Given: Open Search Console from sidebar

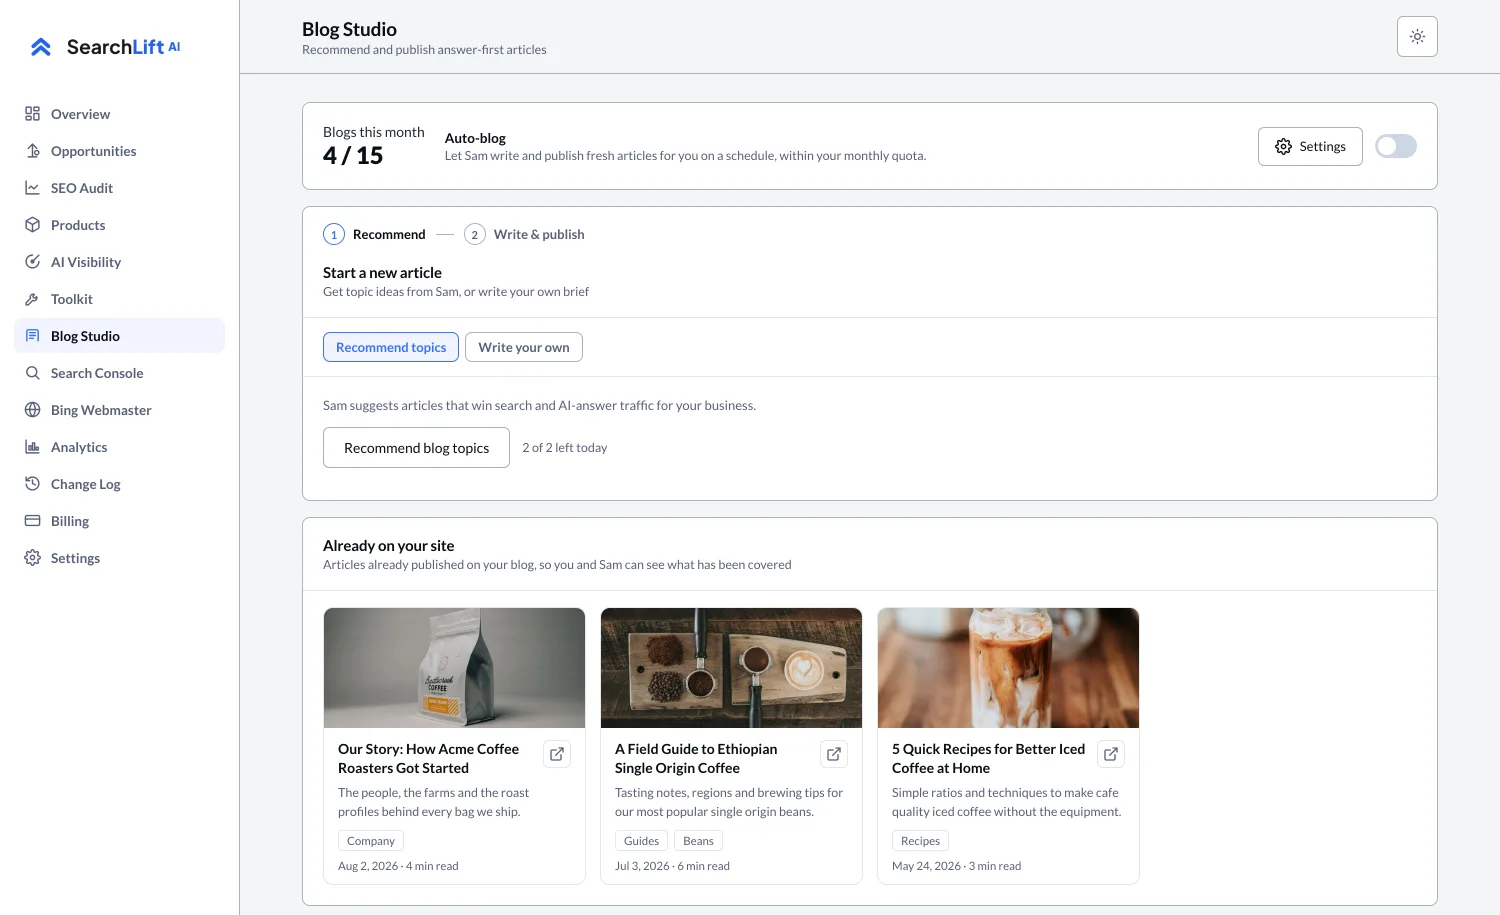Looking at the screenshot, I should tap(119, 373).
